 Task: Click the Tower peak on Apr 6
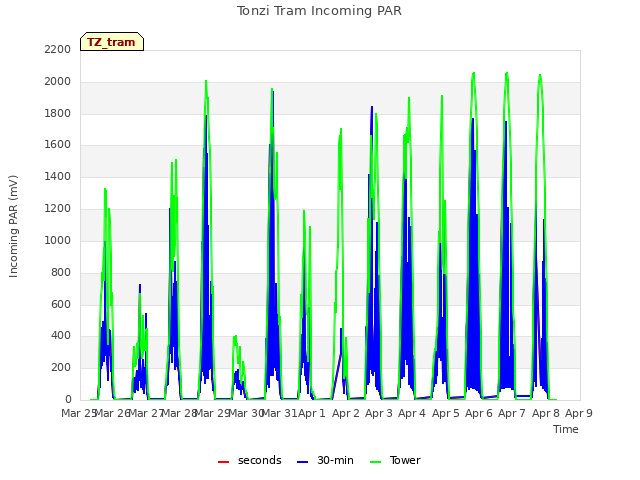click(473, 73)
